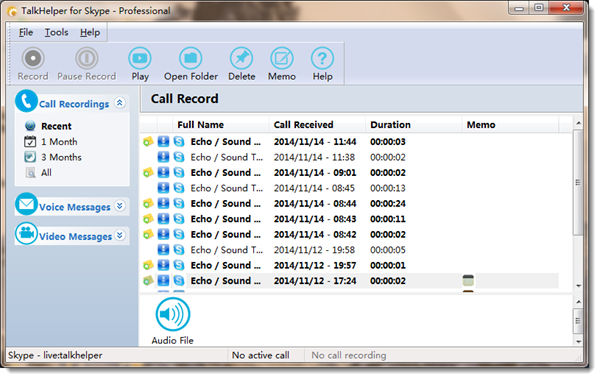Open the Memo editor icon

(282, 58)
